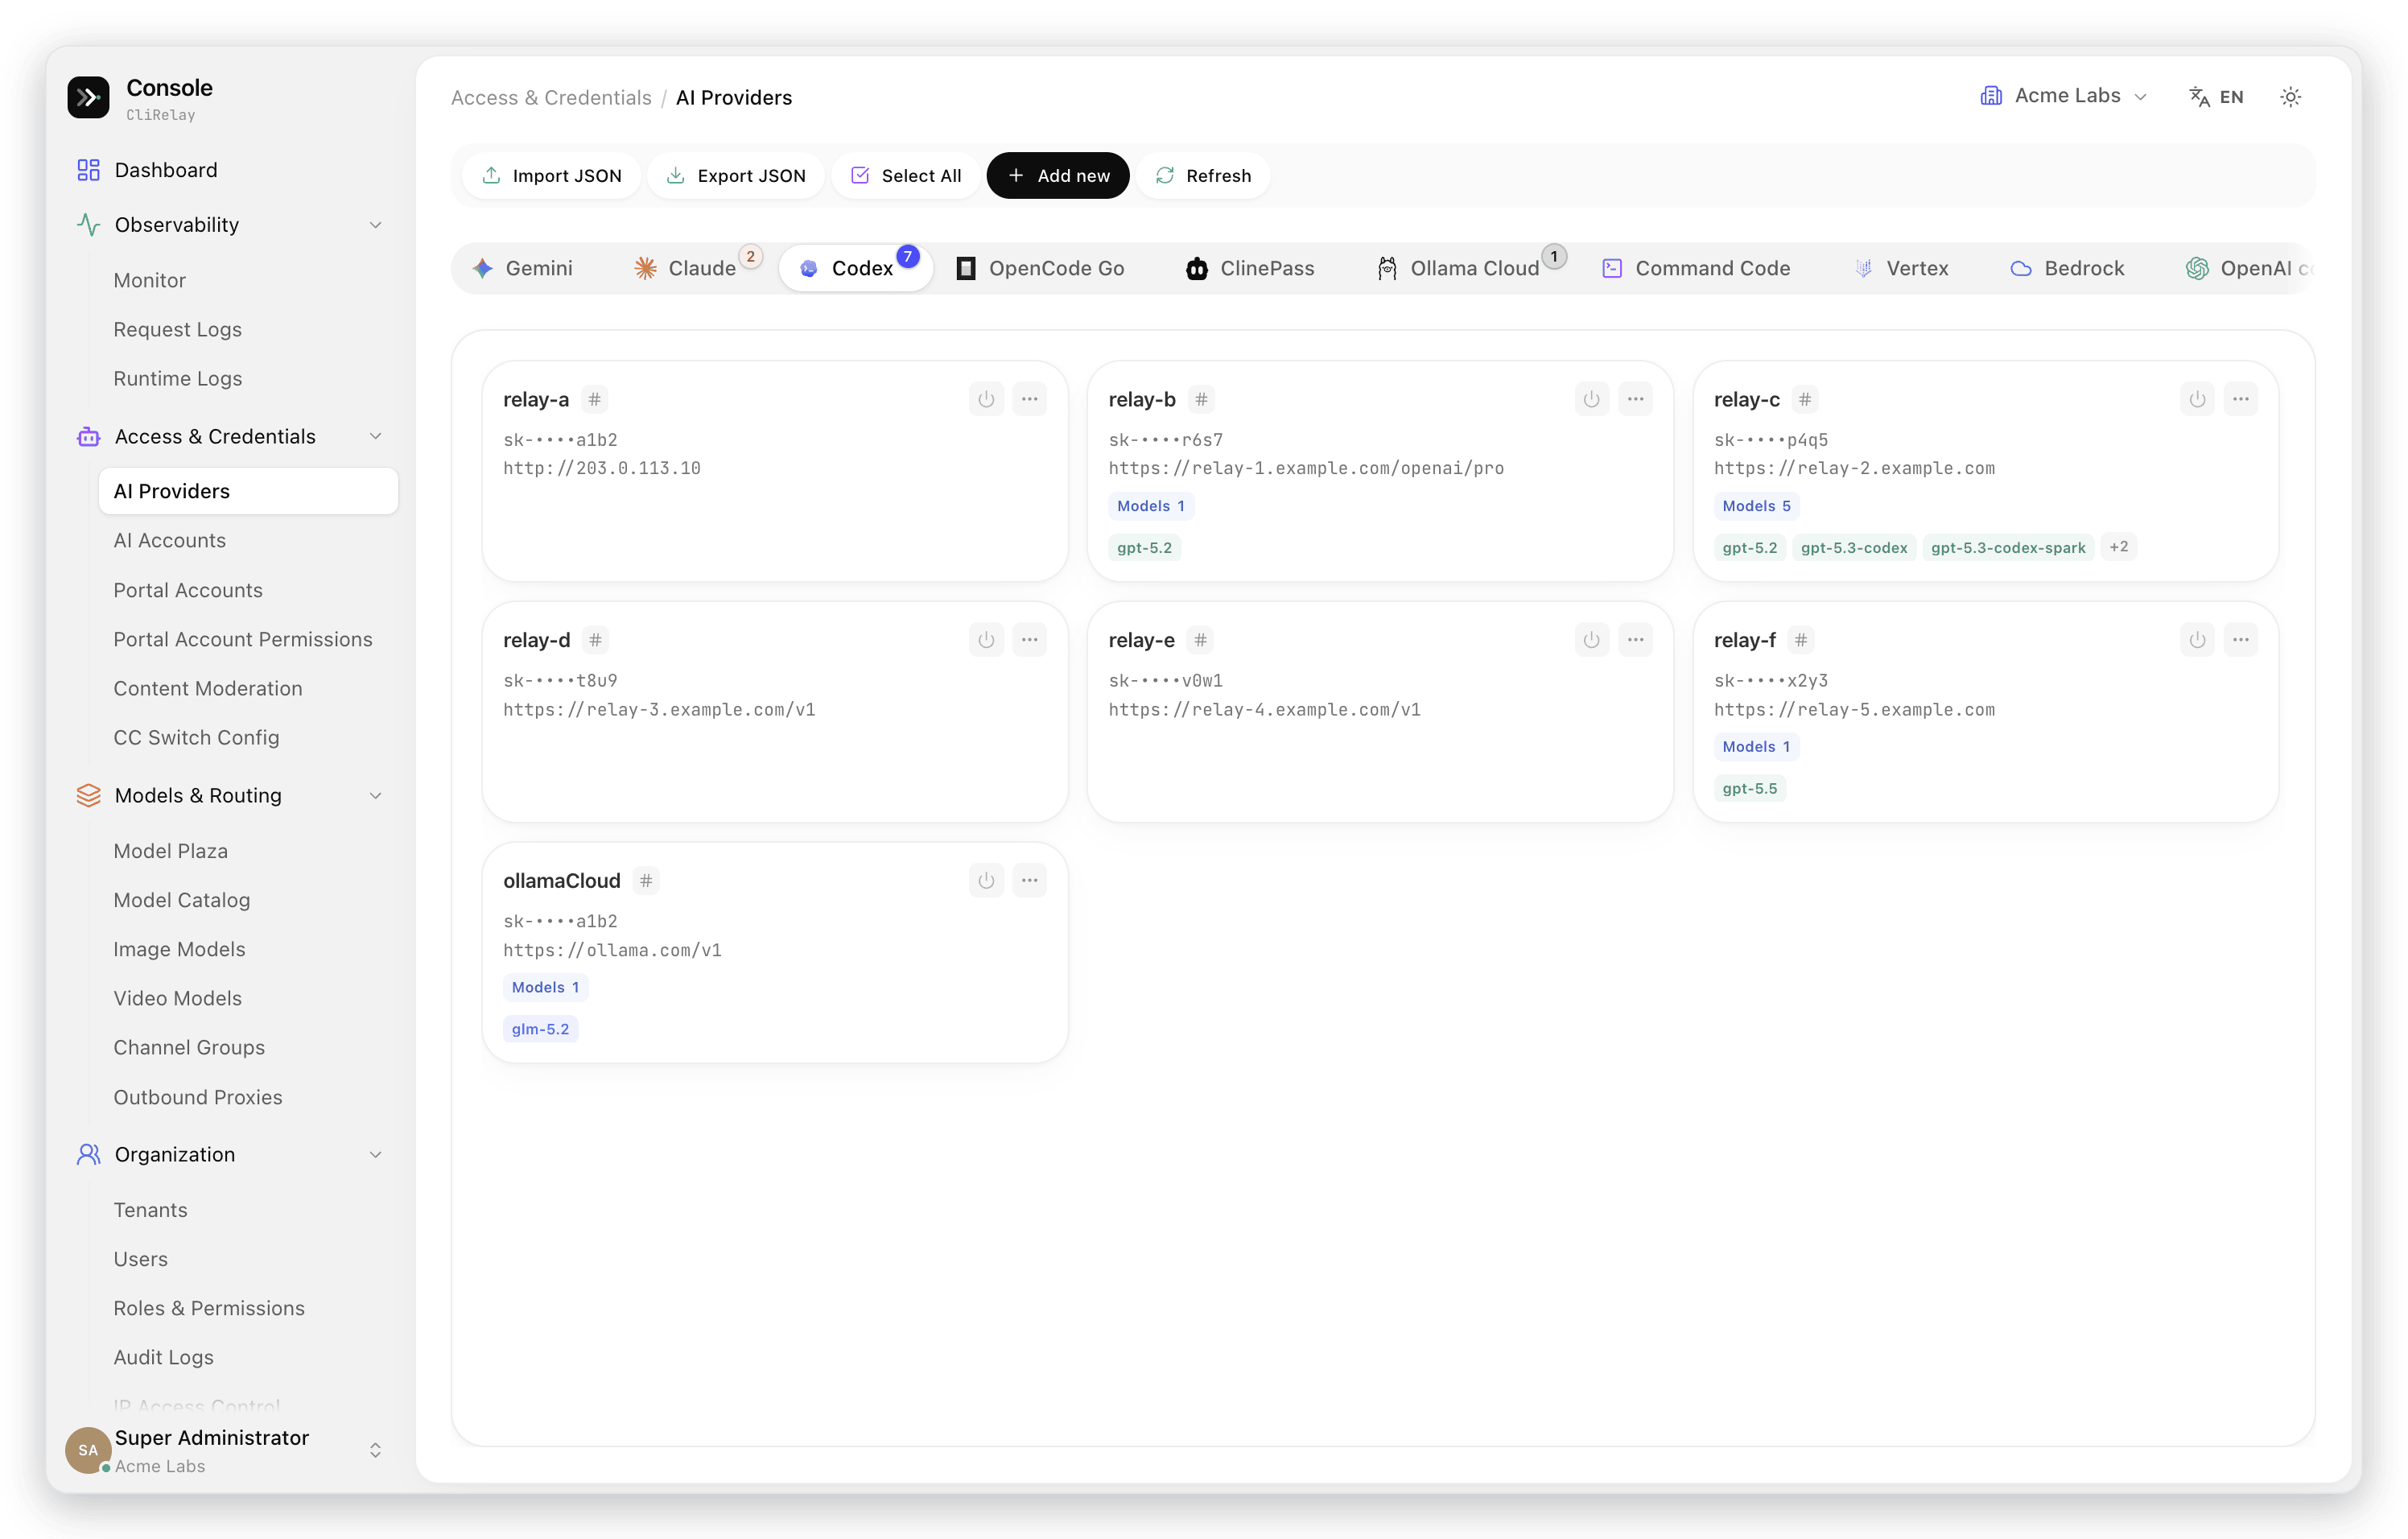Click Access & Credentials breadcrumb link
Screen dimensions: 2408x1539
click(x=551, y=98)
